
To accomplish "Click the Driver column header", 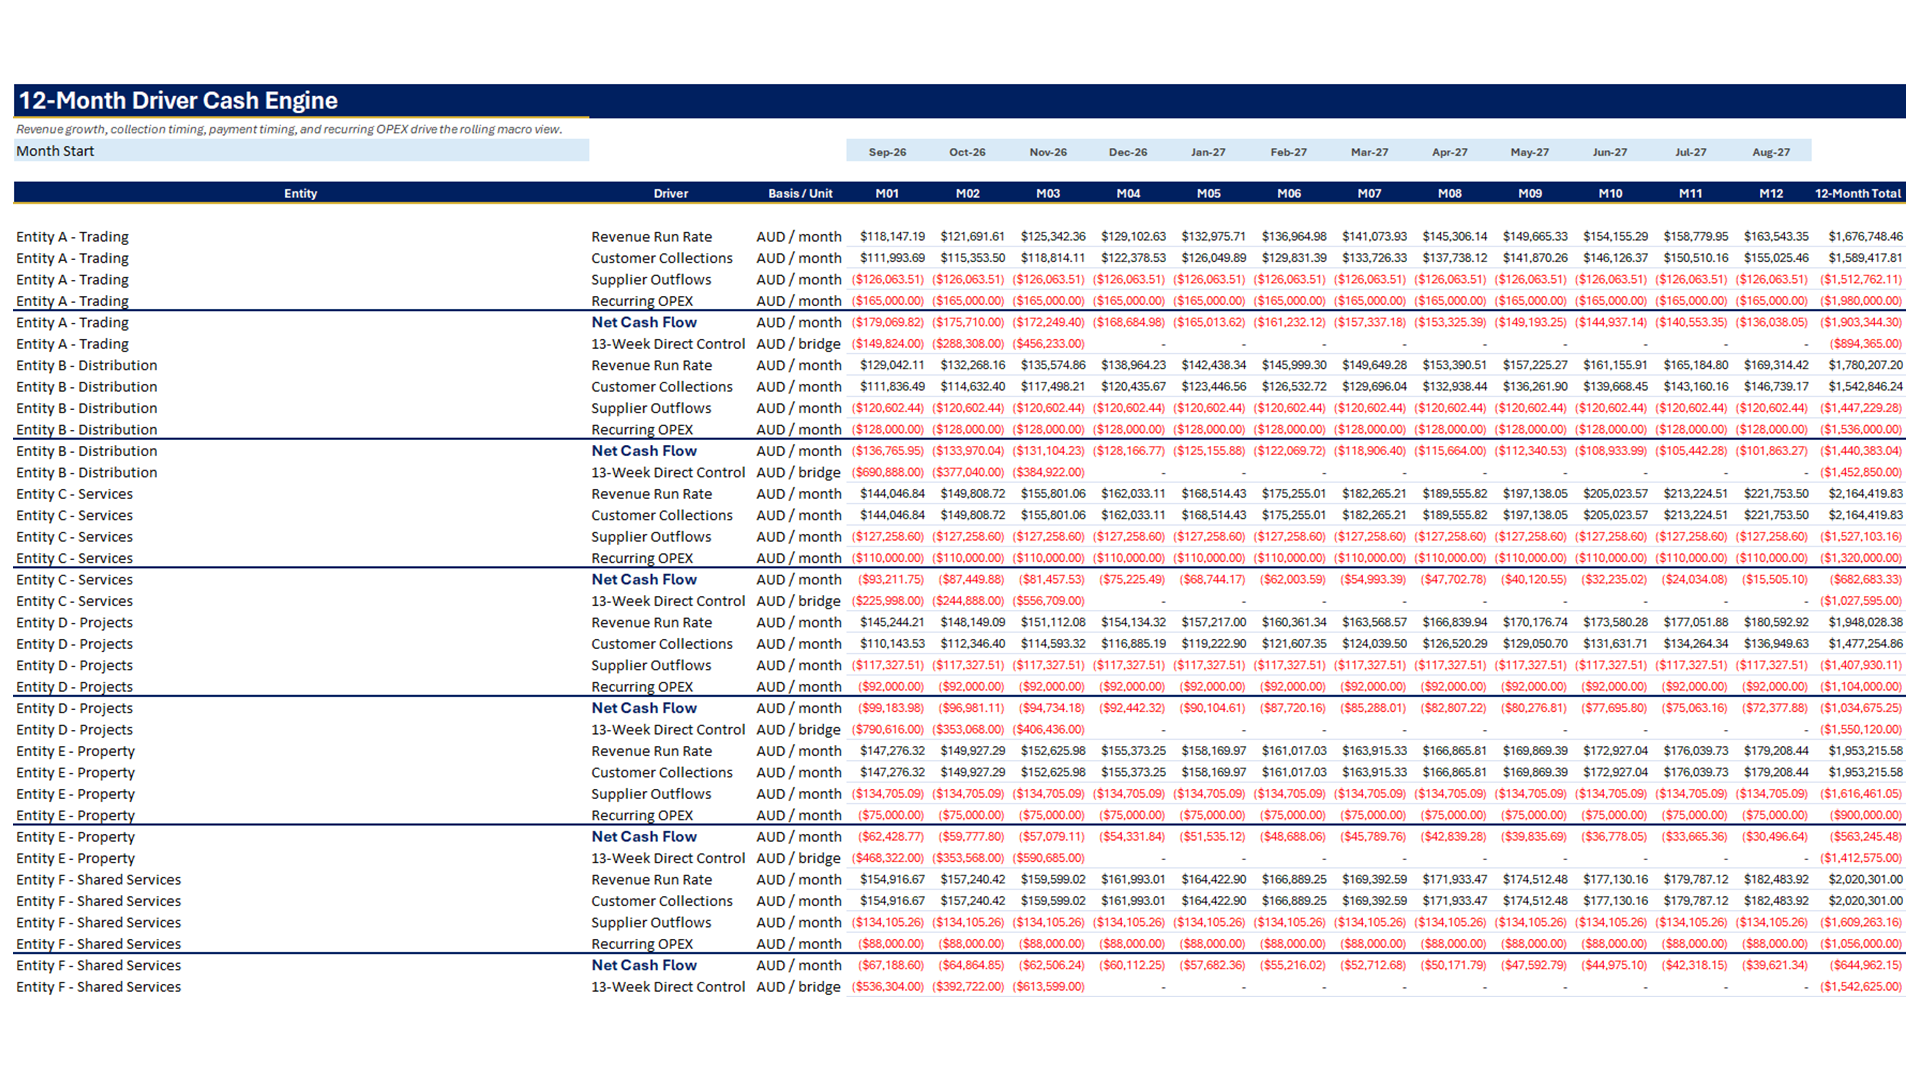I will [670, 193].
